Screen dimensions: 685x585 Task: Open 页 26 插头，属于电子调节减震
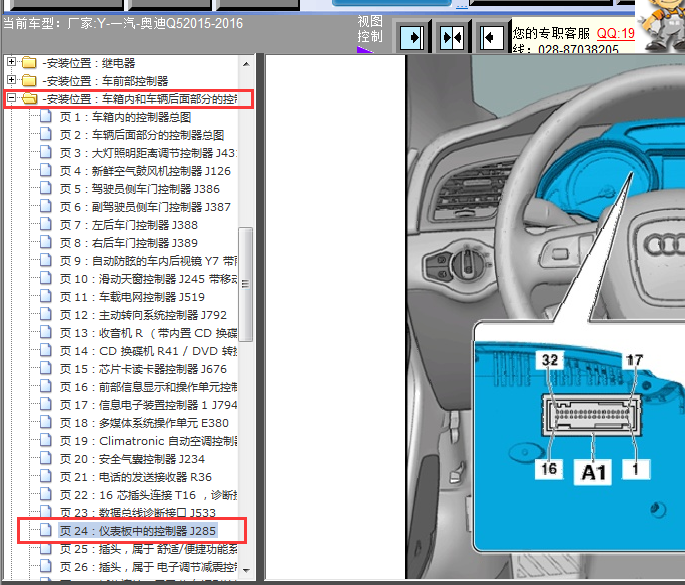[148, 567]
